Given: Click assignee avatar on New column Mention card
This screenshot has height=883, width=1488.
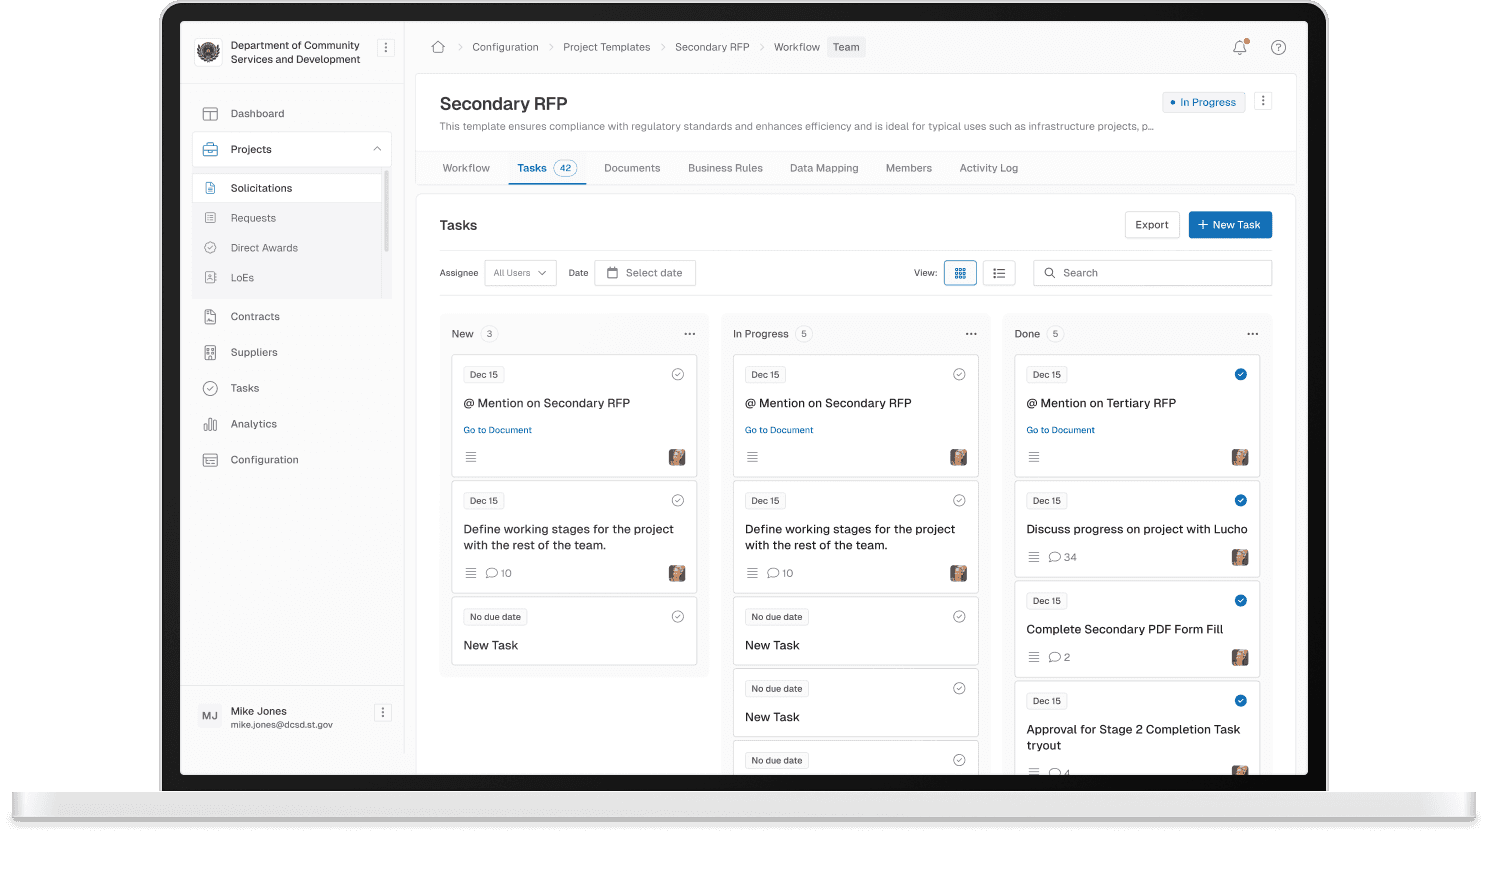Looking at the screenshot, I should point(677,457).
